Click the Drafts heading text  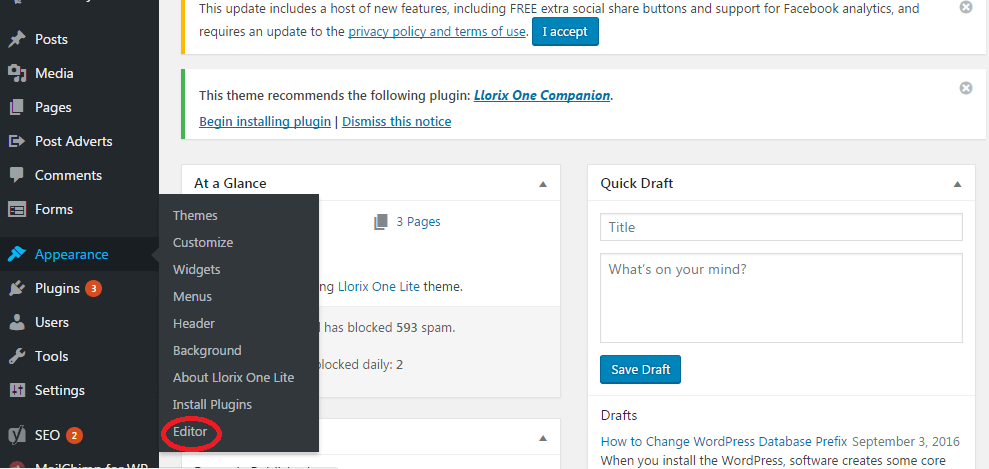[619, 415]
